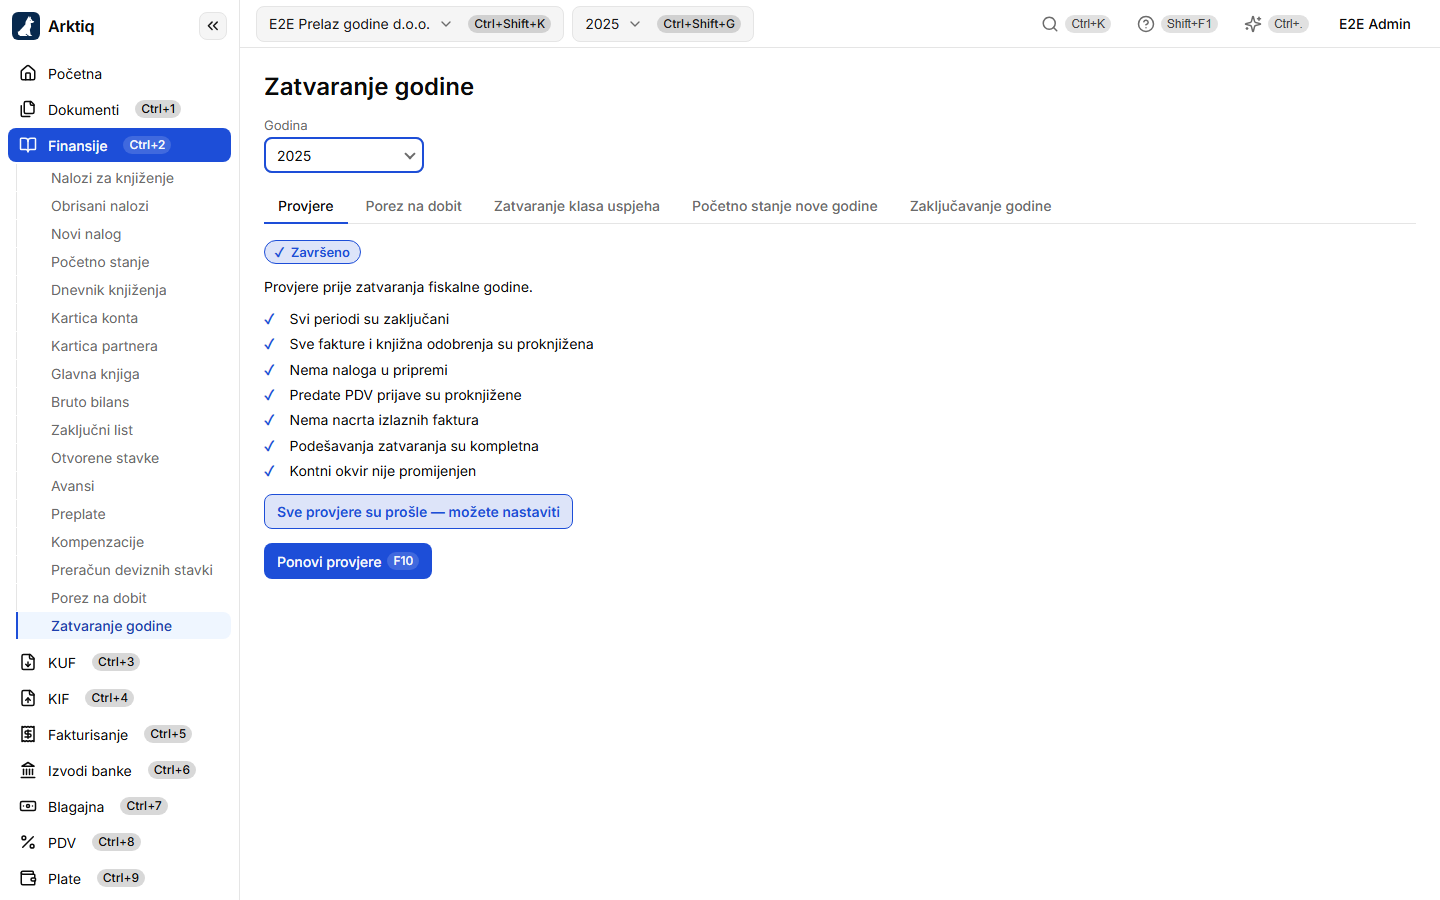Switch to Provjere tab
Viewport: 1440px width, 900px height.
point(306,206)
